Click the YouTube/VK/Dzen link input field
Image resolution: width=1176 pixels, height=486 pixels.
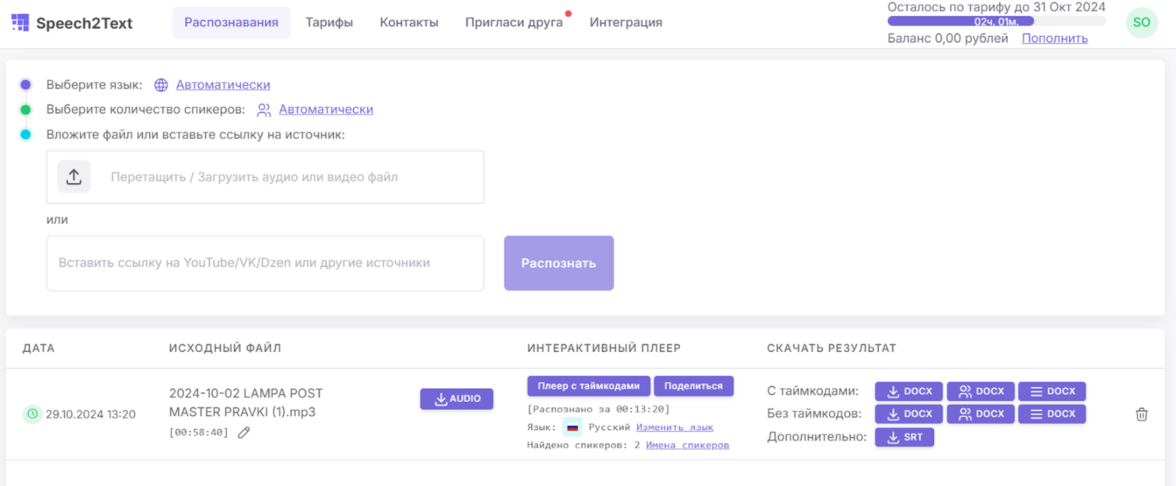coord(265,263)
